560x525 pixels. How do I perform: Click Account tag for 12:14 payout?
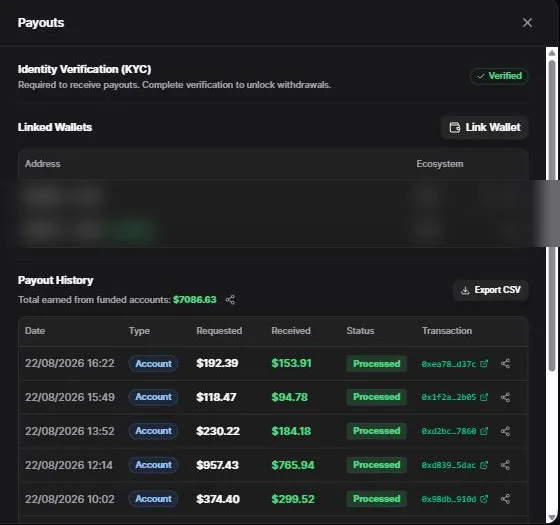pos(153,465)
